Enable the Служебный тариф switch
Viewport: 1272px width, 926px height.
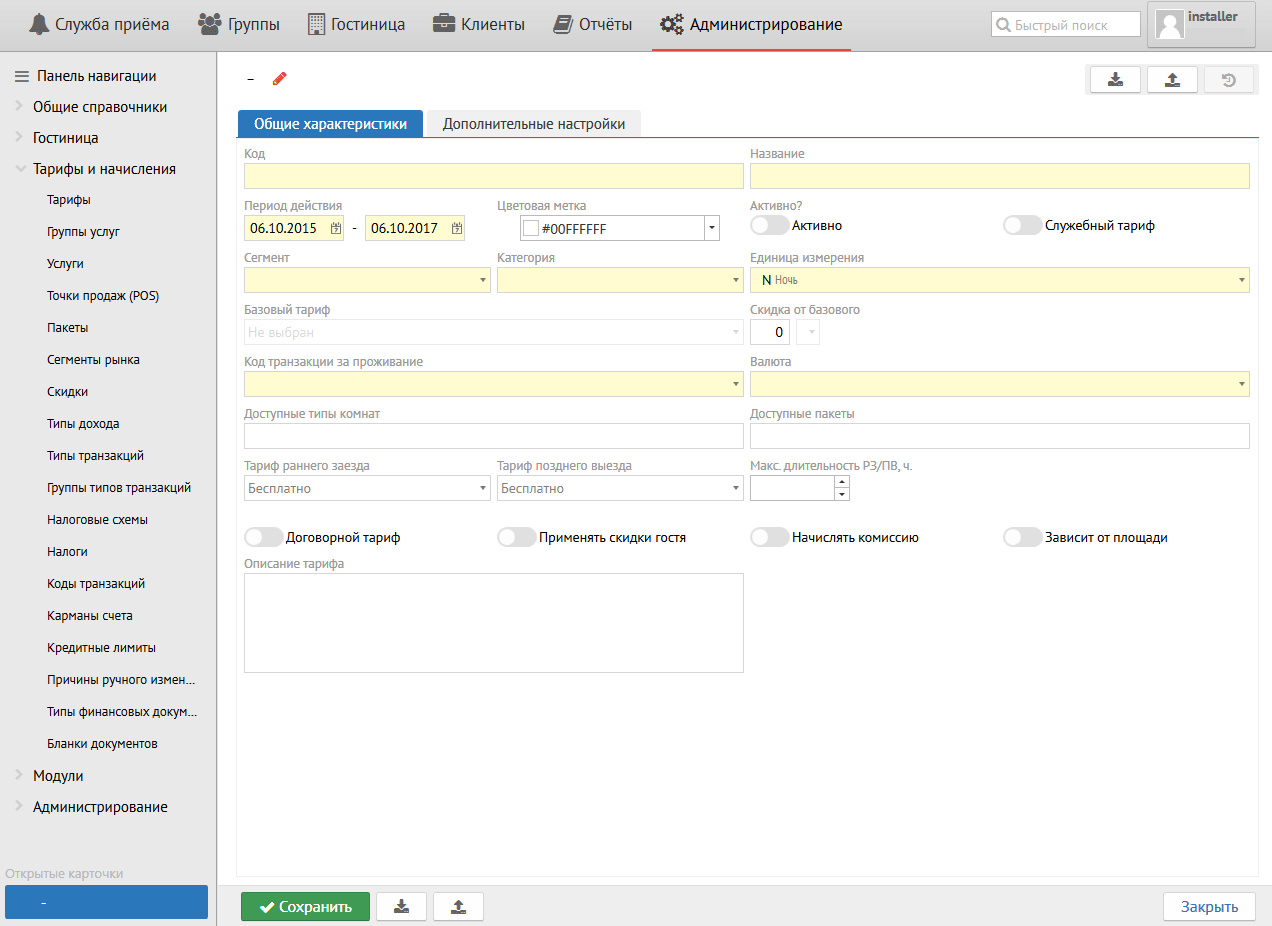click(x=1022, y=226)
